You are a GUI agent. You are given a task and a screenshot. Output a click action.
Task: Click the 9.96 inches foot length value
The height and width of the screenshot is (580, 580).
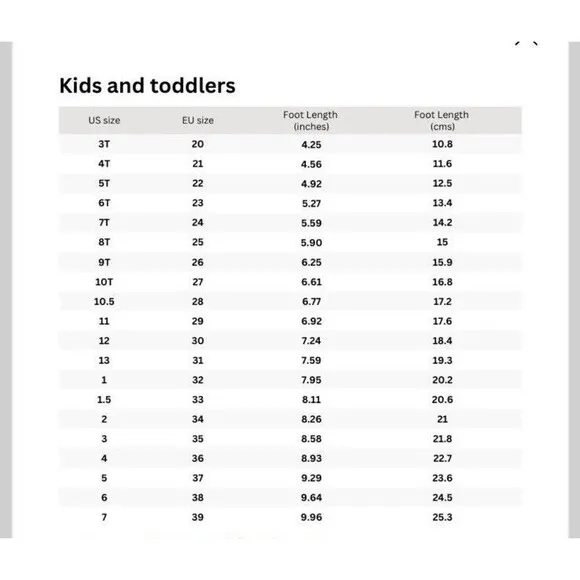click(x=311, y=517)
